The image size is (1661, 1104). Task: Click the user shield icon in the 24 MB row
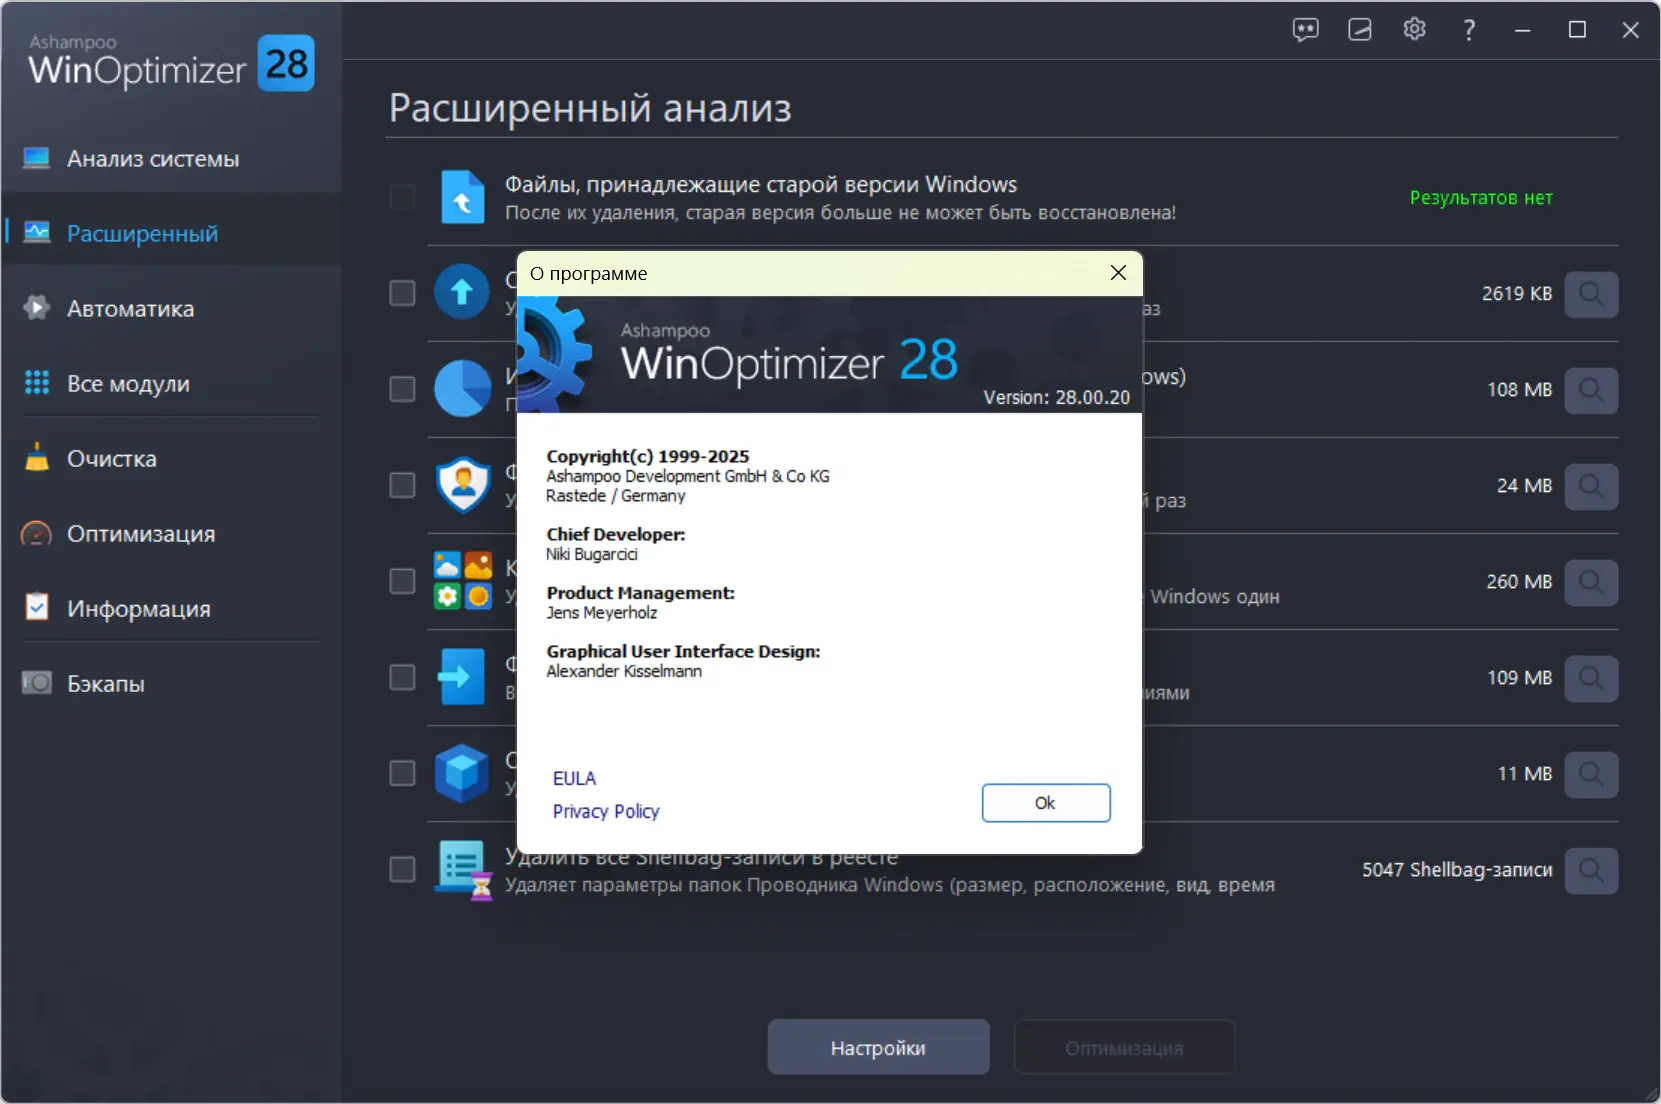pyautogui.click(x=463, y=485)
